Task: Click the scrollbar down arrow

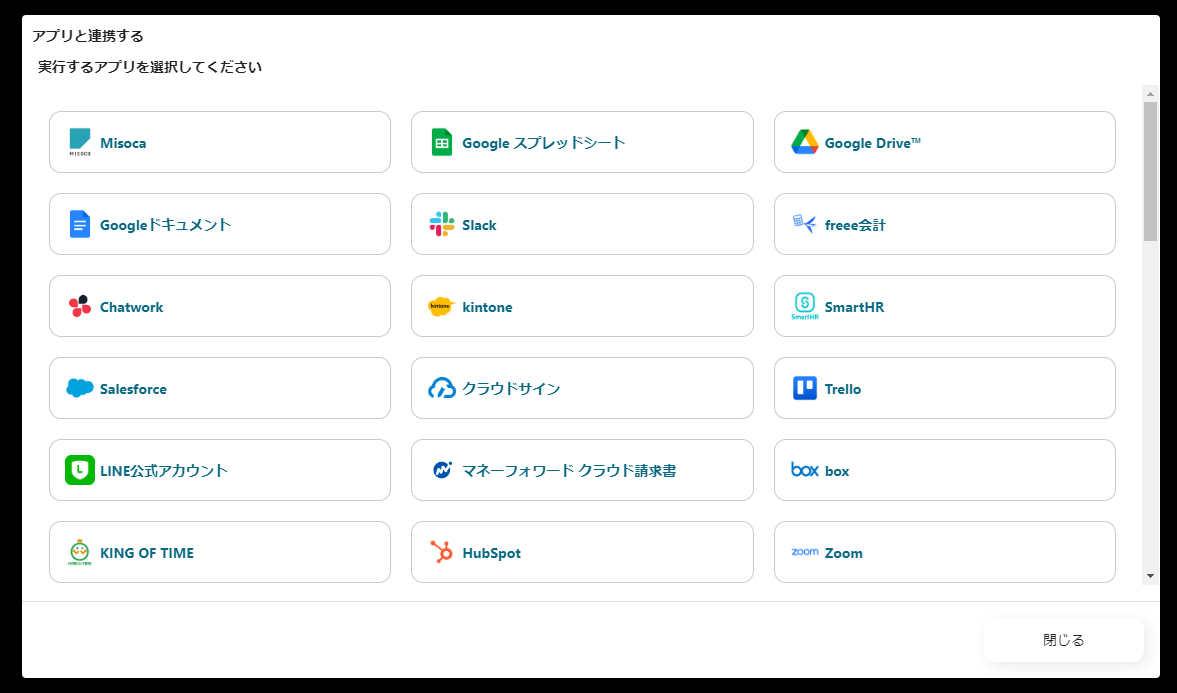Action: (1150, 576)
